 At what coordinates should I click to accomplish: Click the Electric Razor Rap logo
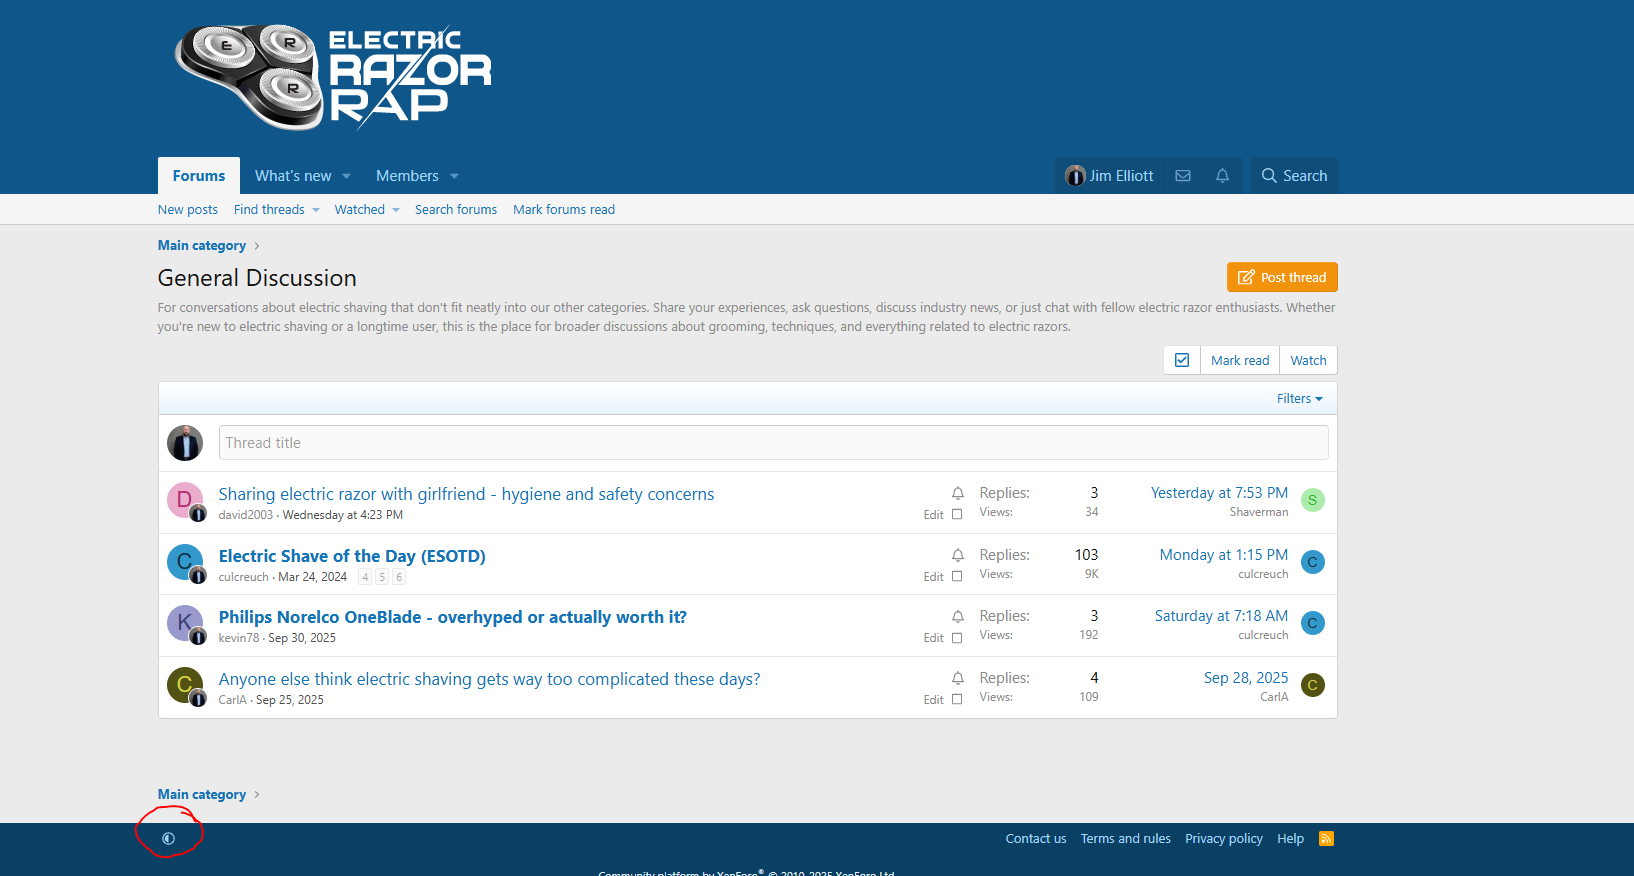pyautogui.click(x=333, y=78)
